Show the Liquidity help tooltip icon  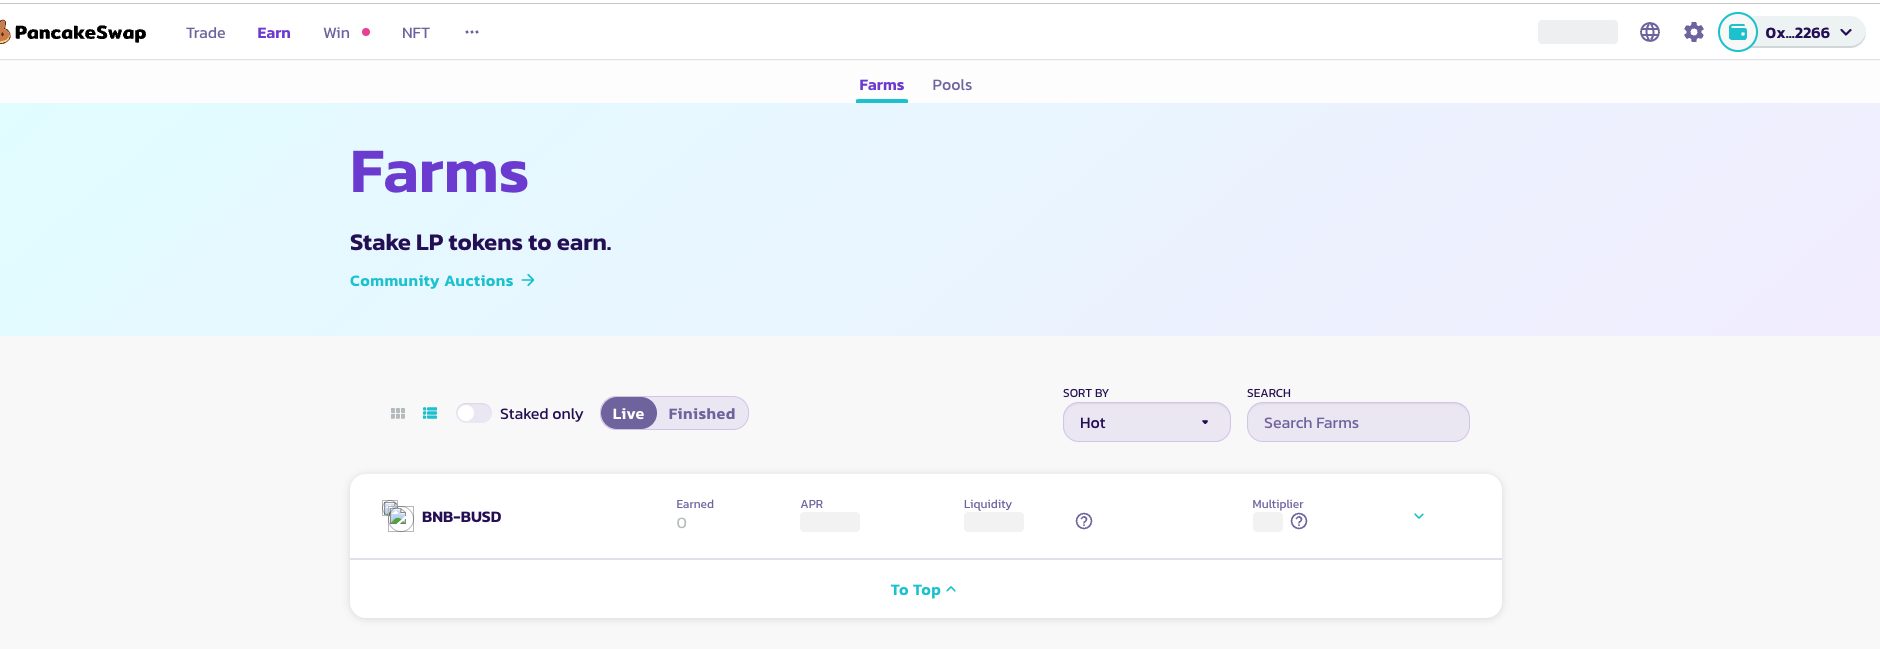1084,521
